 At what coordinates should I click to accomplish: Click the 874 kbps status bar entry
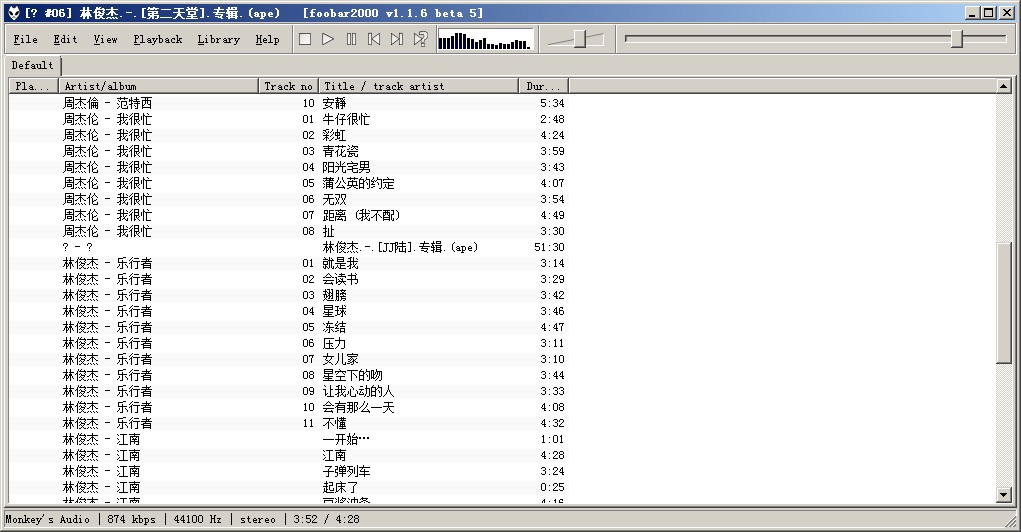coord(132,519)
